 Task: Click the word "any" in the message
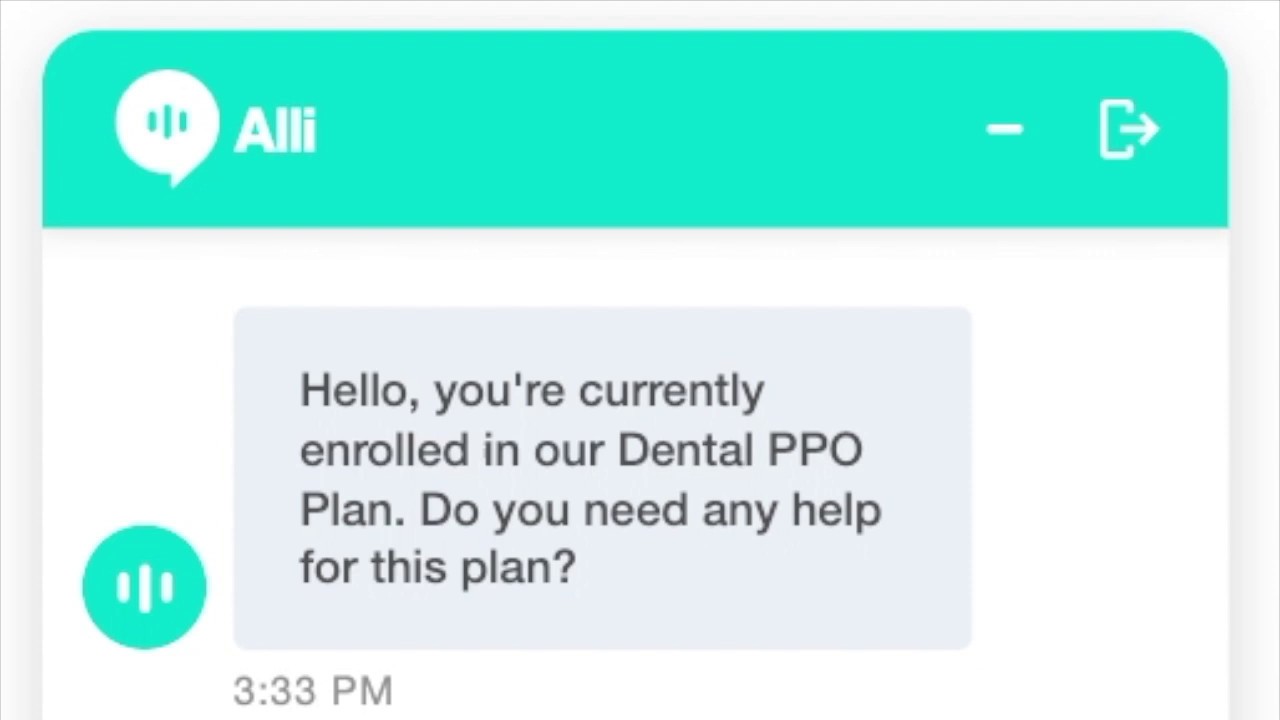coord(740,512)
